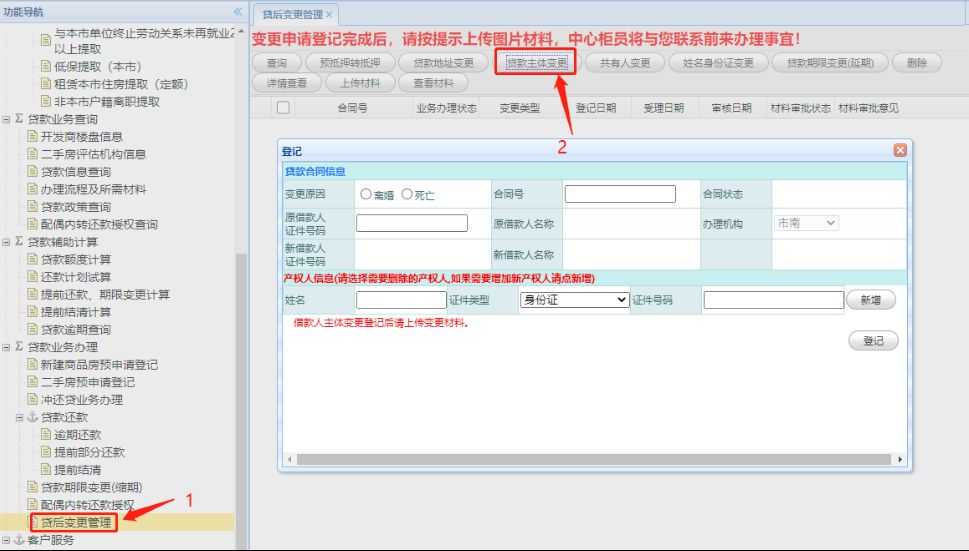This screenshot has height=551, width=969.
Task: Select the 离婚 radio option
Action: pyautogui.click(x=365, y=194)
